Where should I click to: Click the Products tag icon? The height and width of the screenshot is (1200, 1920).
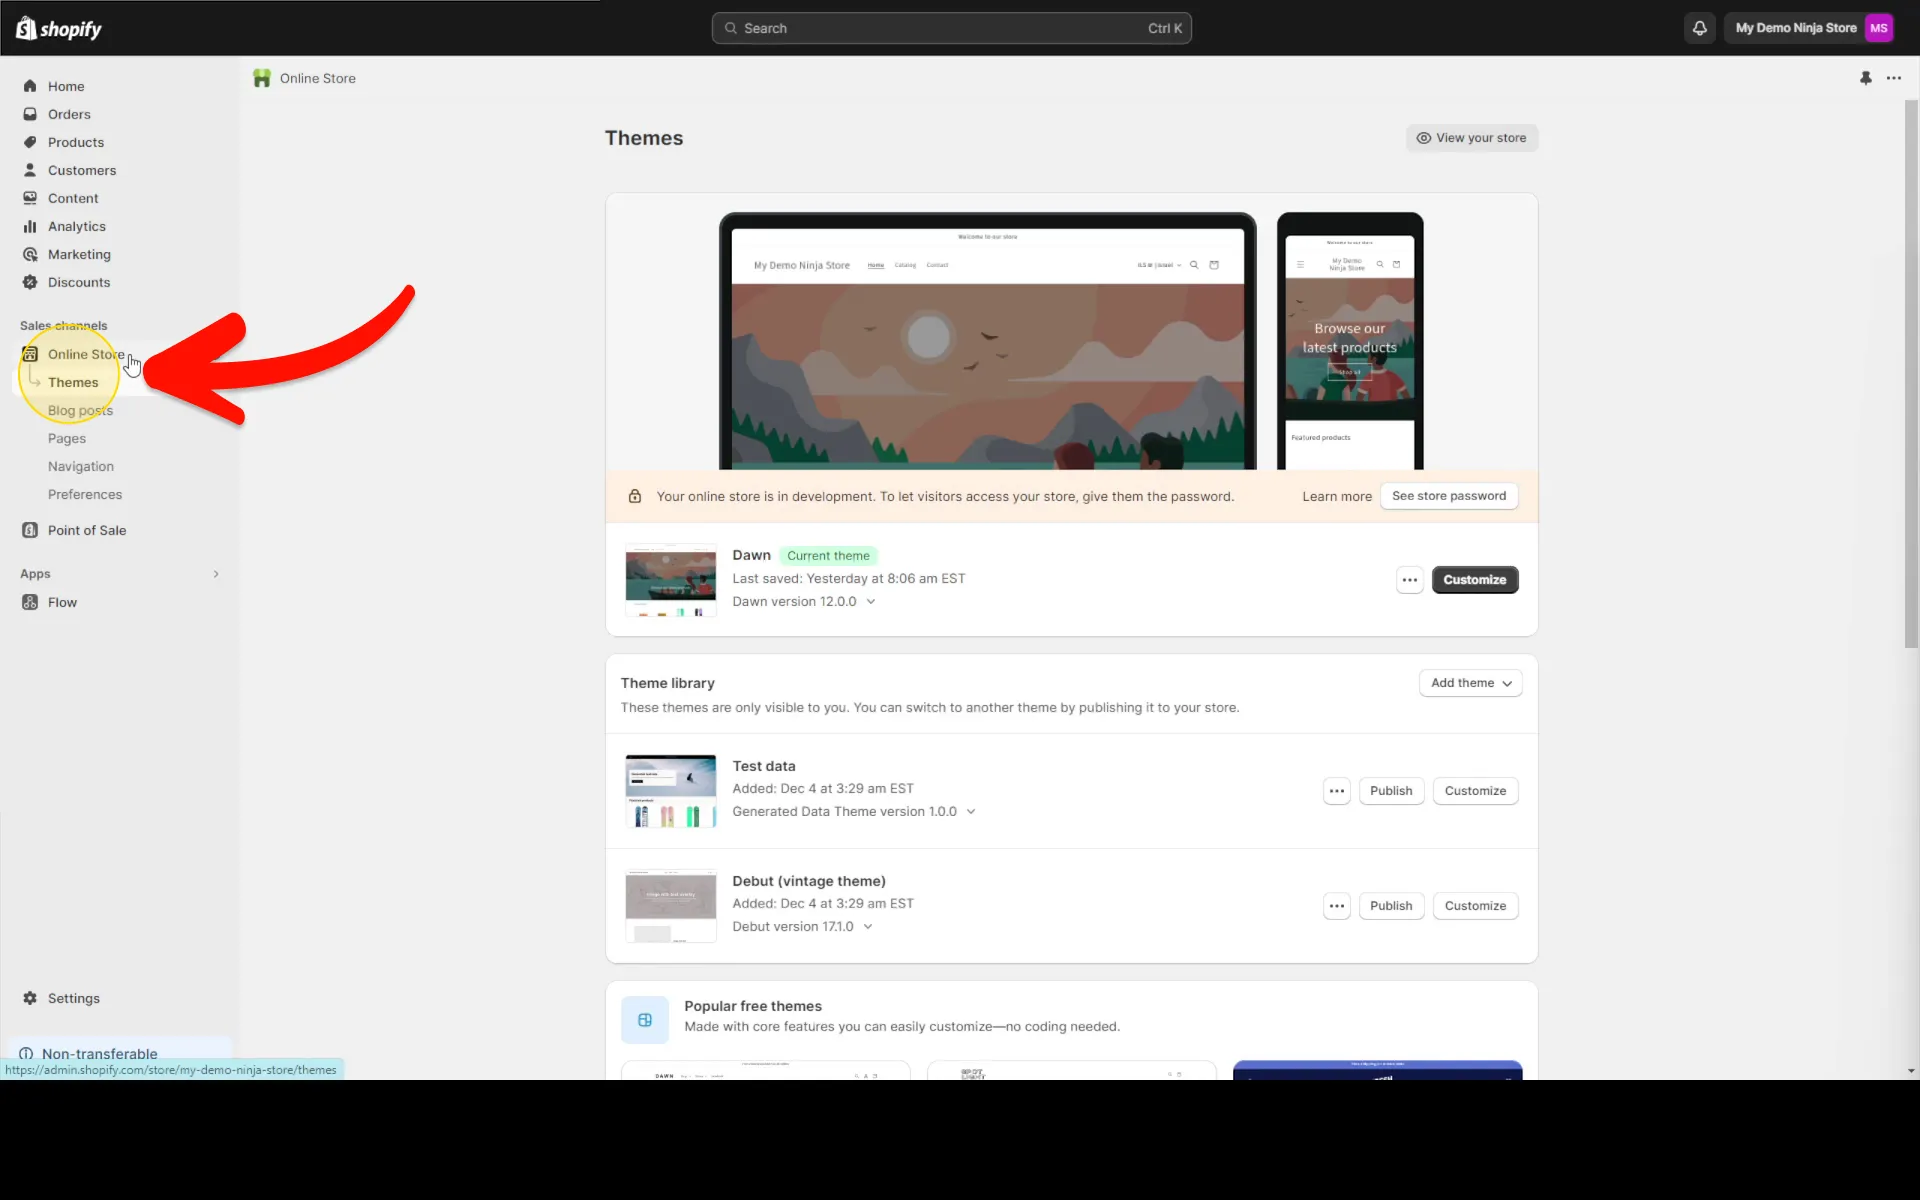click(x=30, y=142)
